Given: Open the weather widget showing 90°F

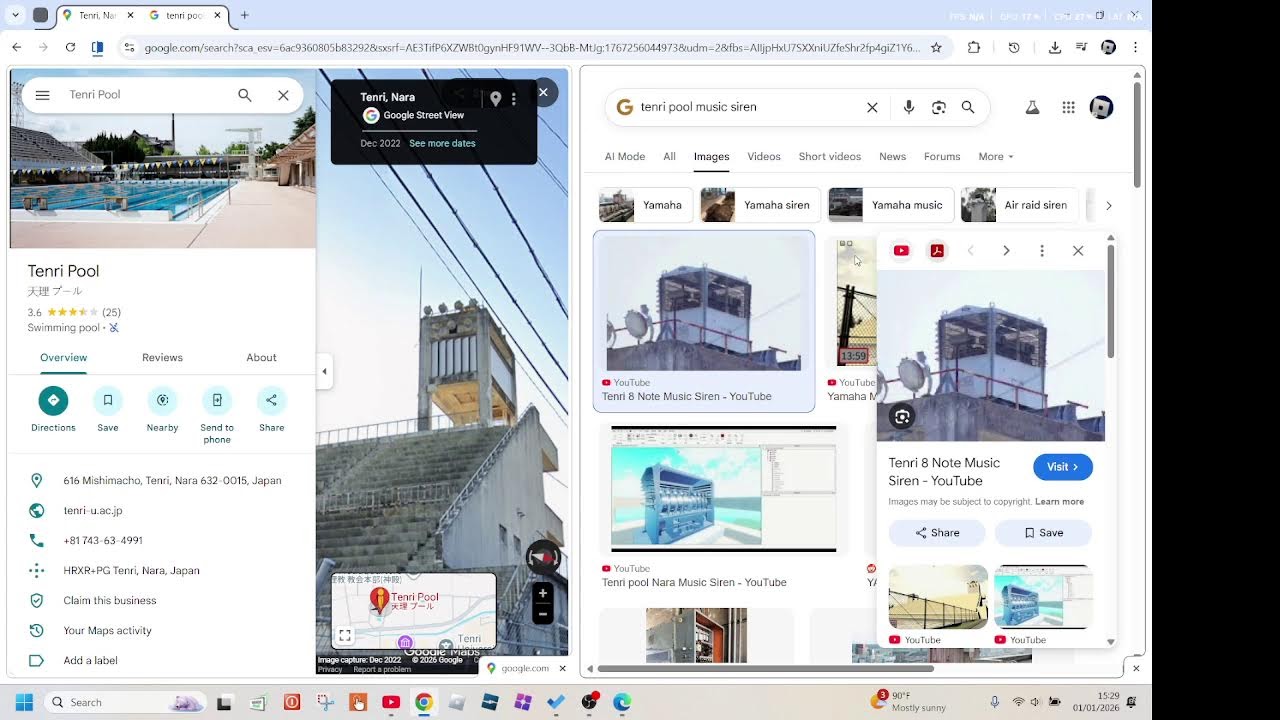Looking at the screenshot, I should click(x=909, y=701).
